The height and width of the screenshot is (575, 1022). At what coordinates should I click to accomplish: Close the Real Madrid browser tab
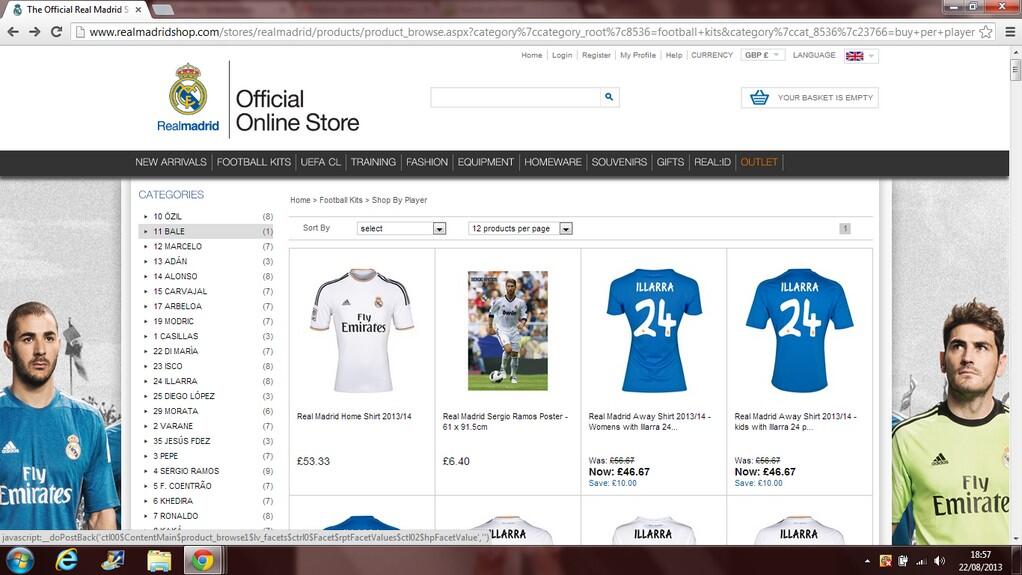pyautogui.click(x=138, y=10)
